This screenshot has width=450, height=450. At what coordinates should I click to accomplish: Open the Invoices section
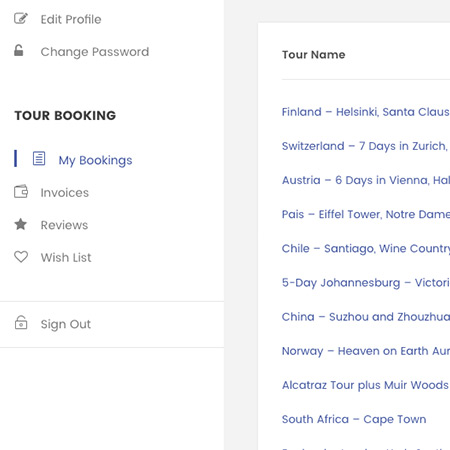pos(65,193)
